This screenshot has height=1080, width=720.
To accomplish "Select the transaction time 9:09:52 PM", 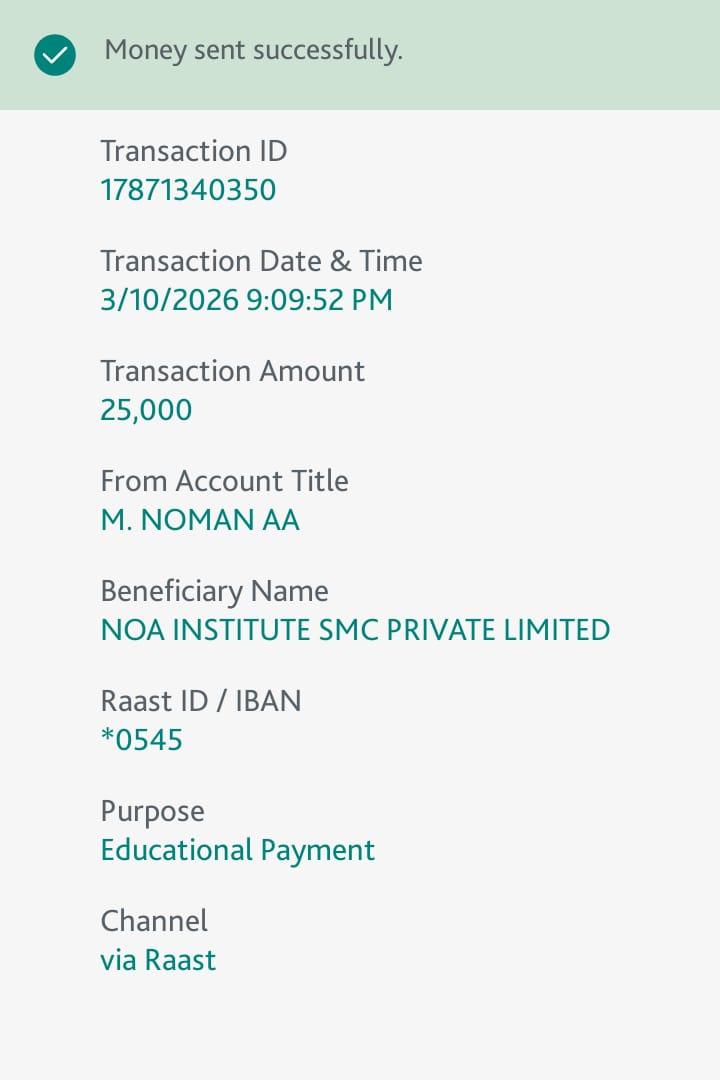I will coord(319,300).
